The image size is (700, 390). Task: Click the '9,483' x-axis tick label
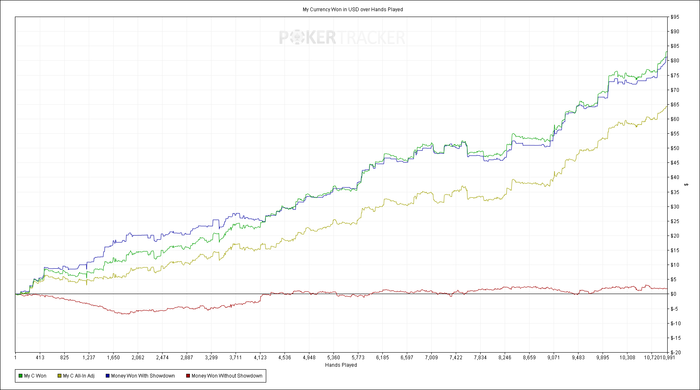(x=578, y=357)
